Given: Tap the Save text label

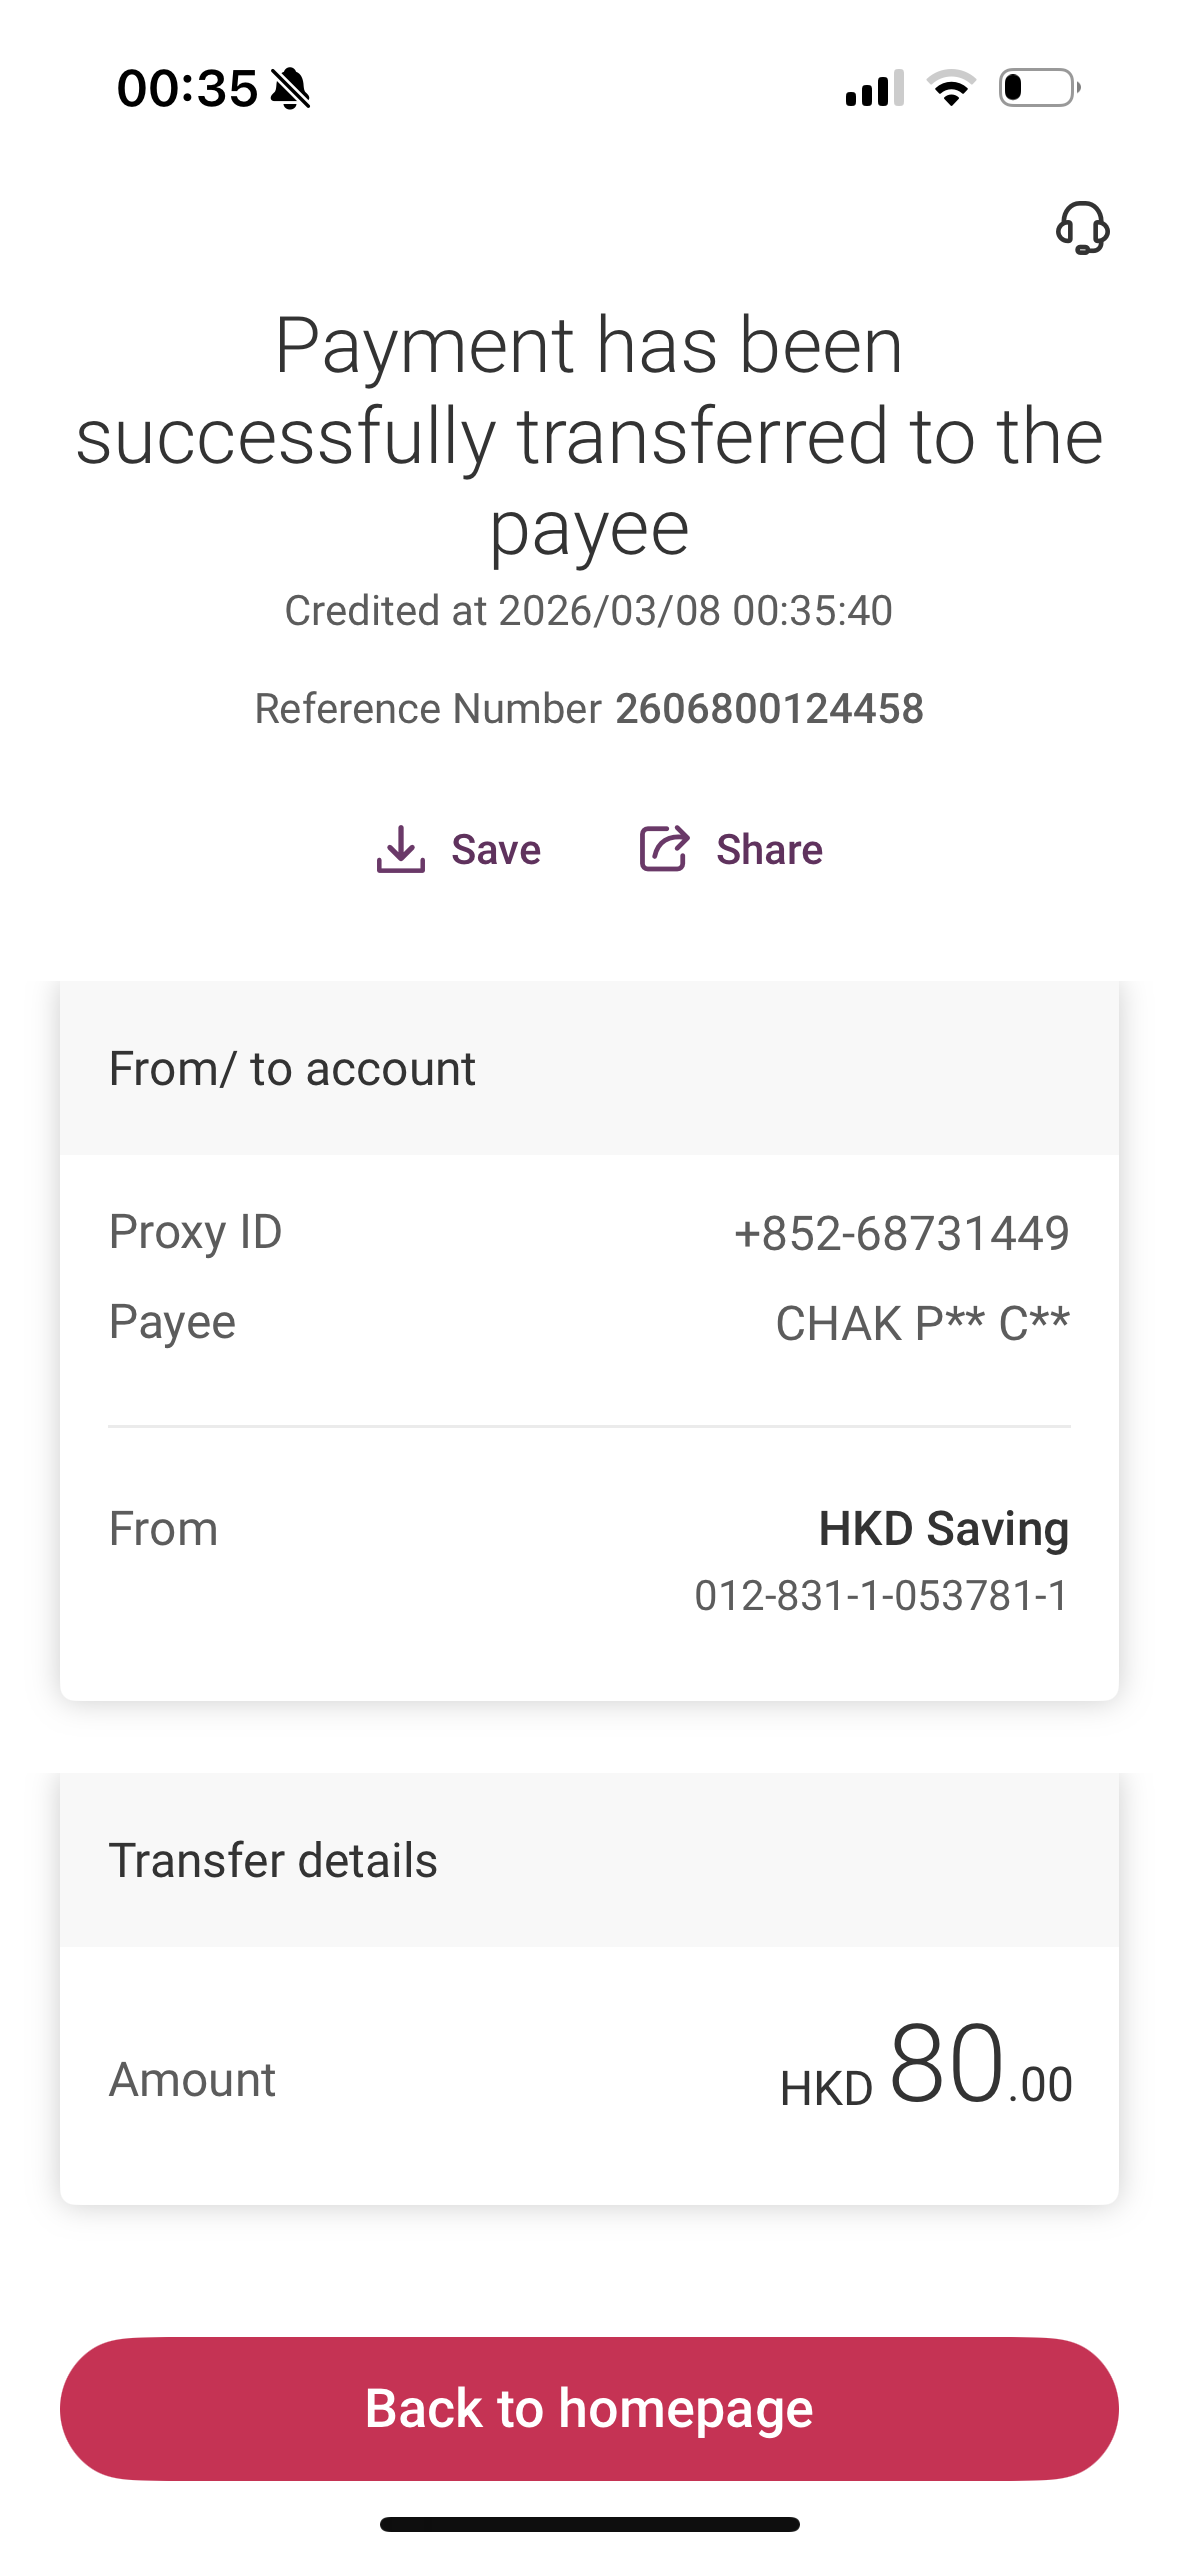Looking at the screenshot, I should (x=496, y=850).
